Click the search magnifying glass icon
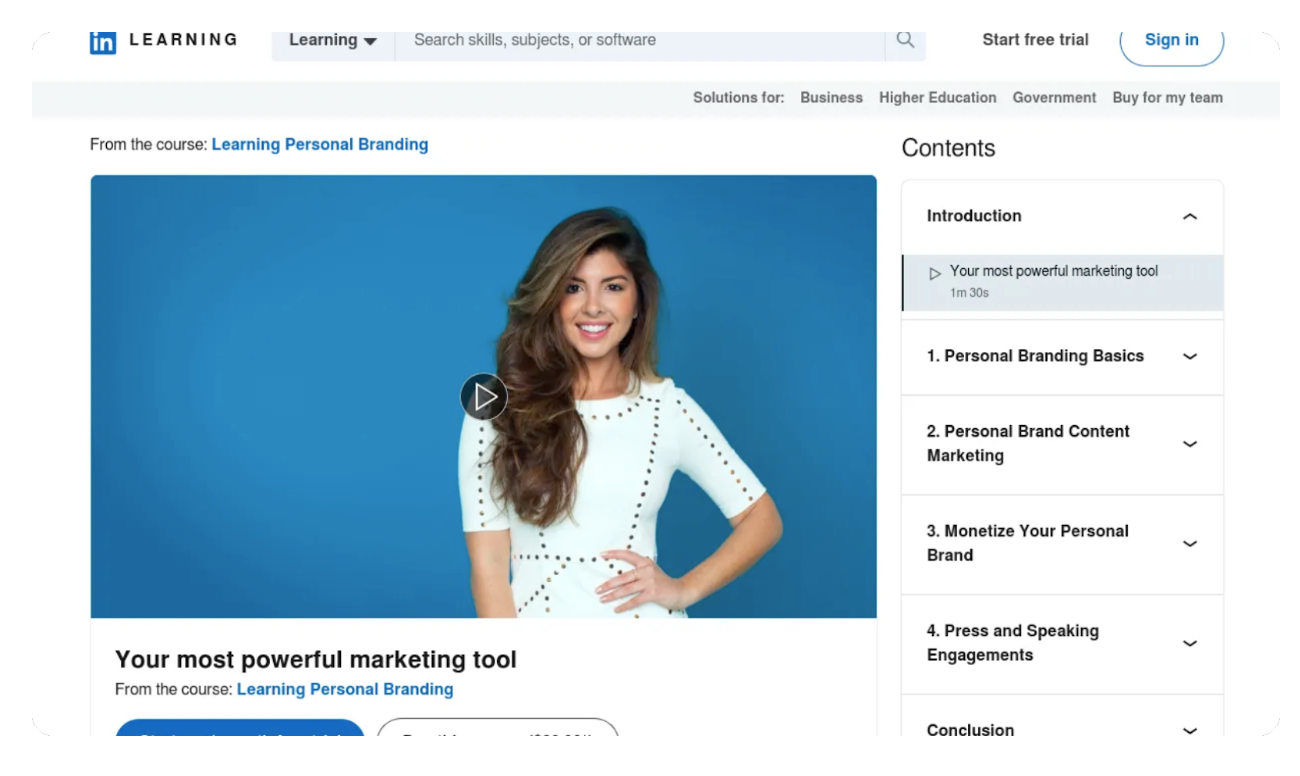The width and height of the screenshot is (1300, 776). pos(906,40)
